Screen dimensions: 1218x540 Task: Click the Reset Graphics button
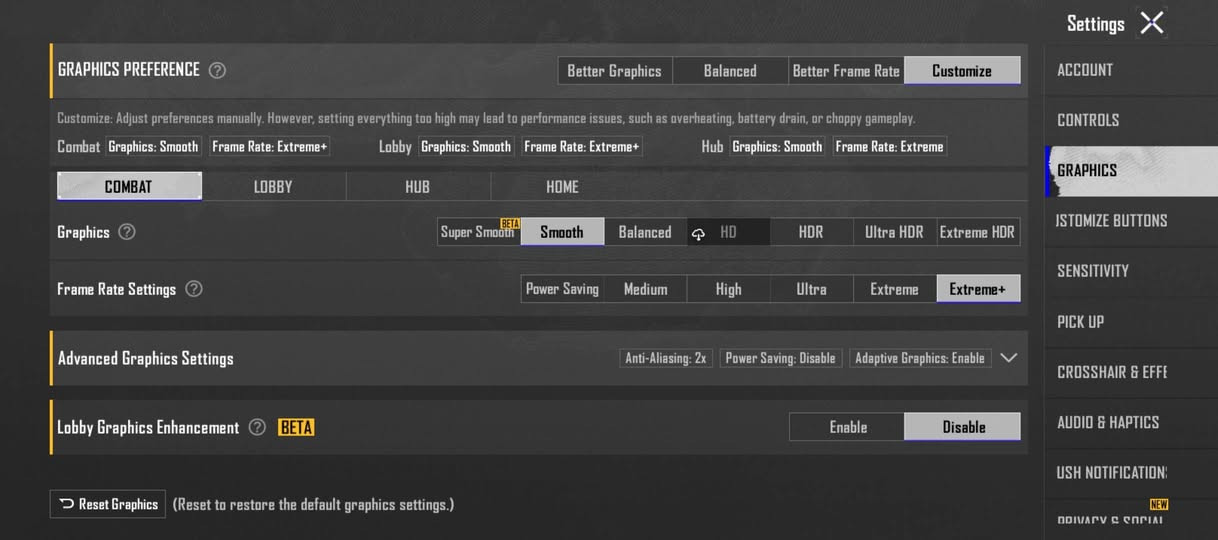click(x=108, y=504)
